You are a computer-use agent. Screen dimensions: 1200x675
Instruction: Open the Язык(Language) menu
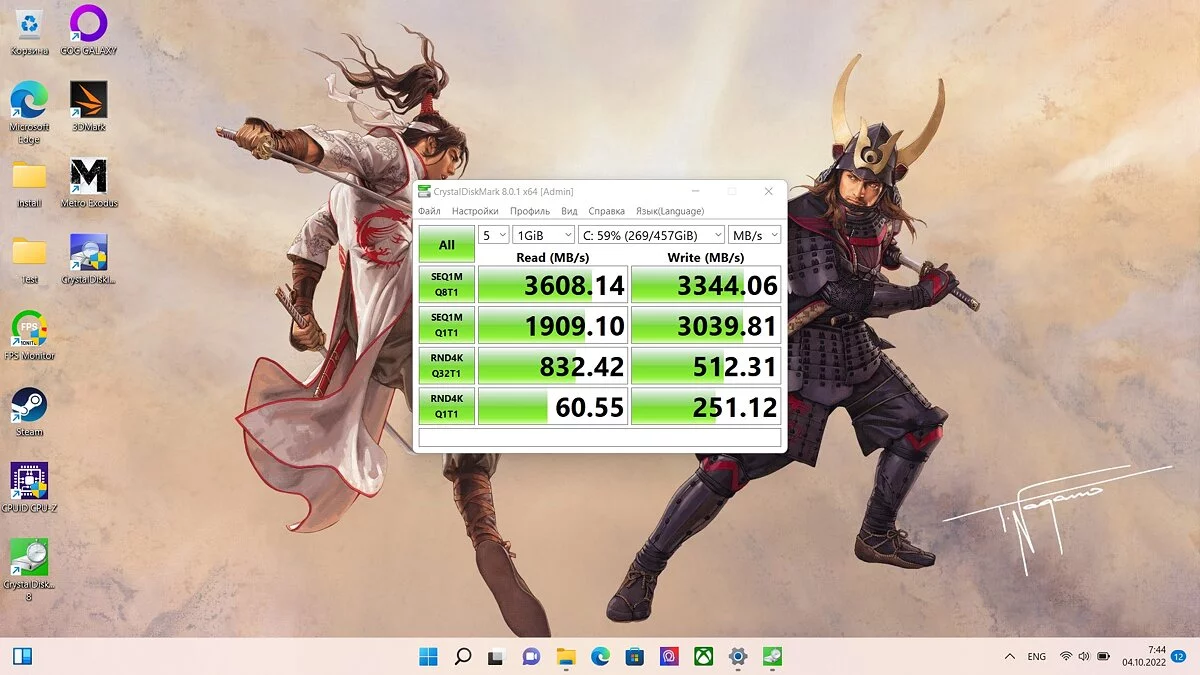click(669, 211)
